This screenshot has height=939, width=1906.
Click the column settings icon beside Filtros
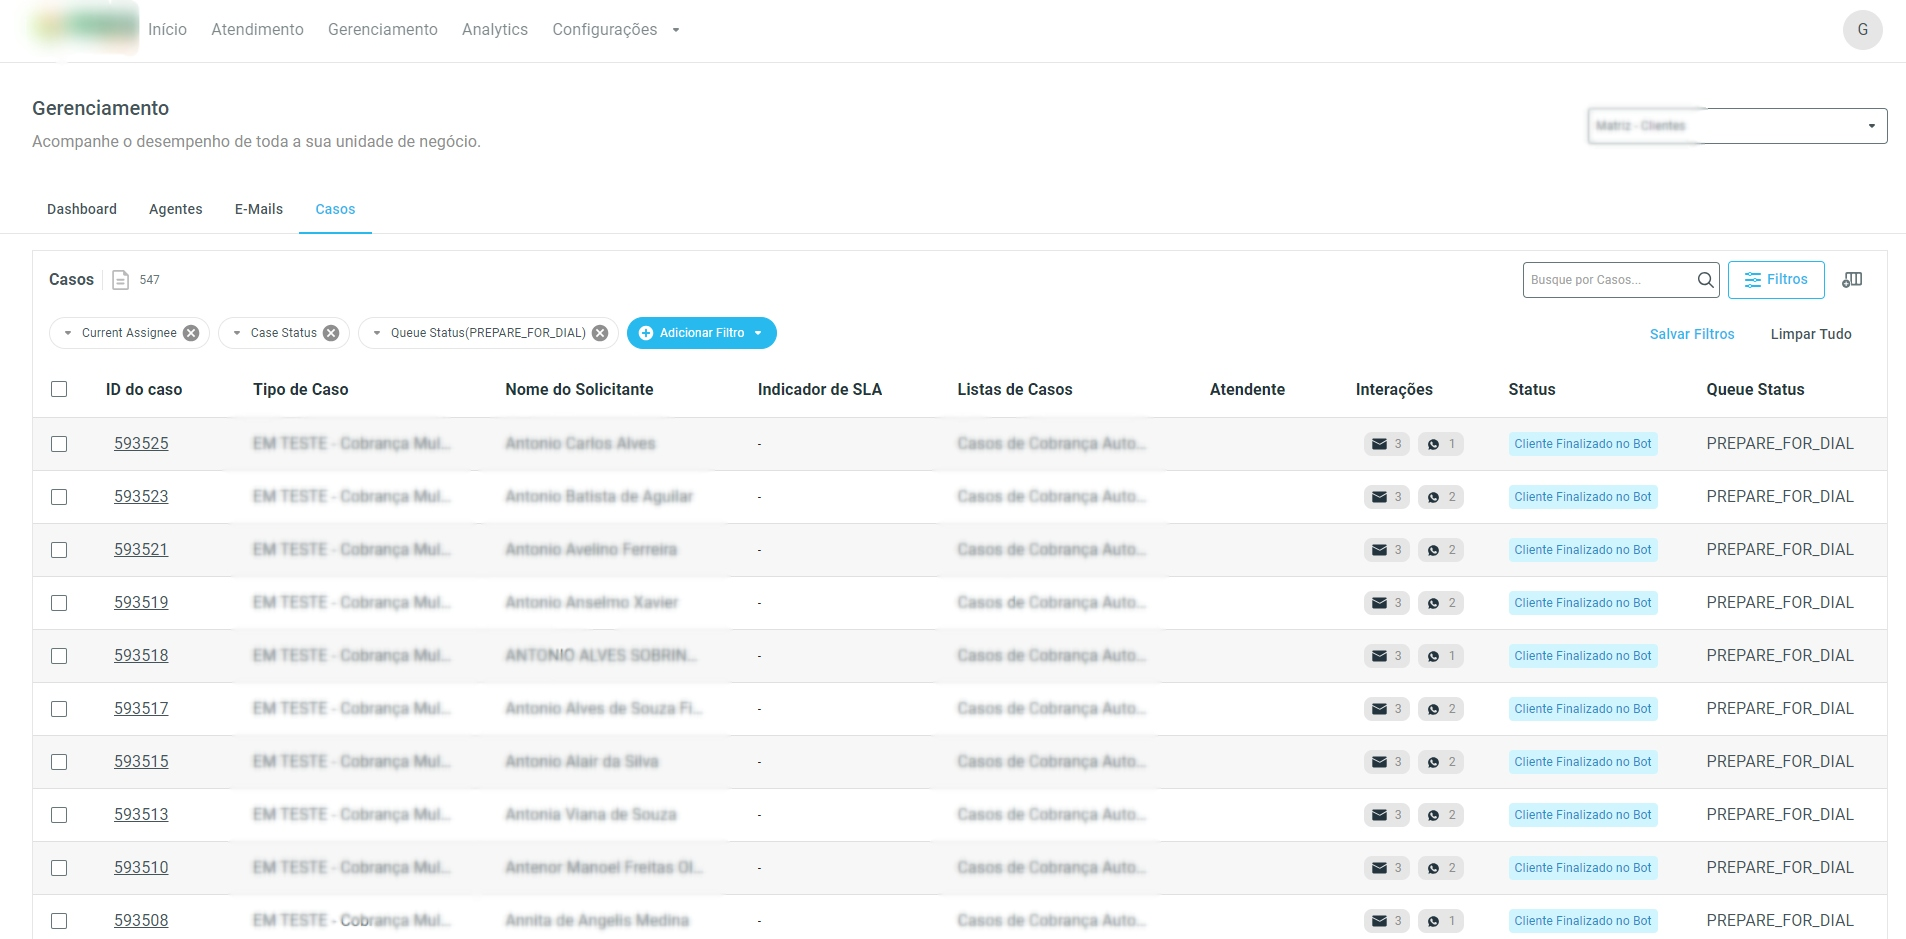1852,280
